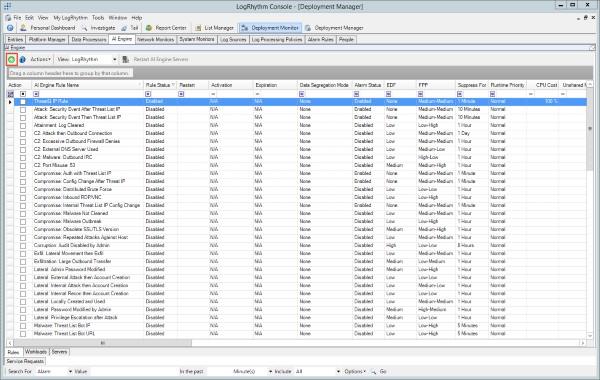The height and width of the screenshot is (380, 600).
Task: Open List Manager
Action: tap(215, 28)
